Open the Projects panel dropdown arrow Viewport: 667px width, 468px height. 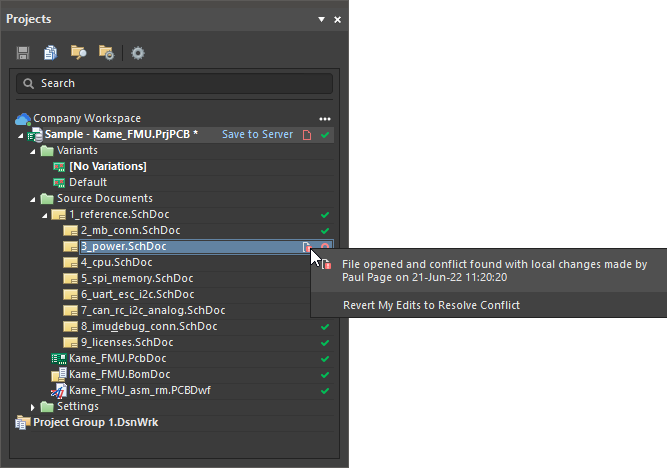coord(321,19)
